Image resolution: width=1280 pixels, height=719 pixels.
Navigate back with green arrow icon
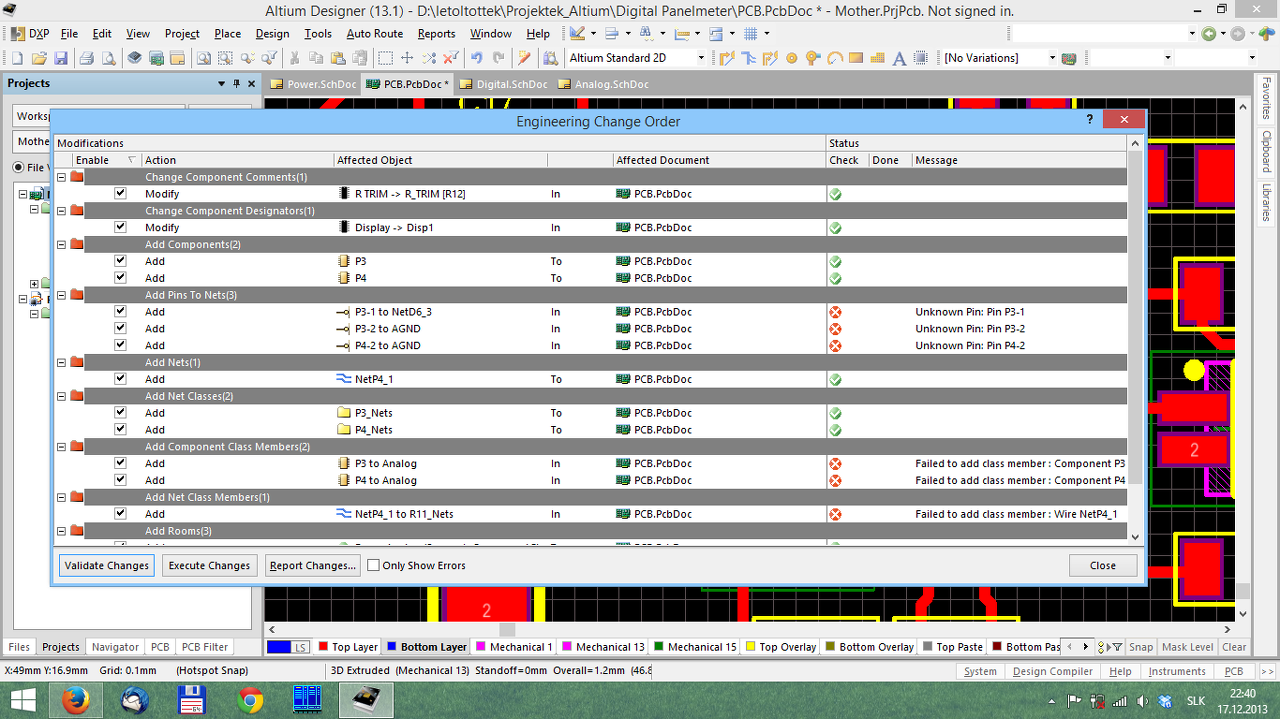point(1208,33)
